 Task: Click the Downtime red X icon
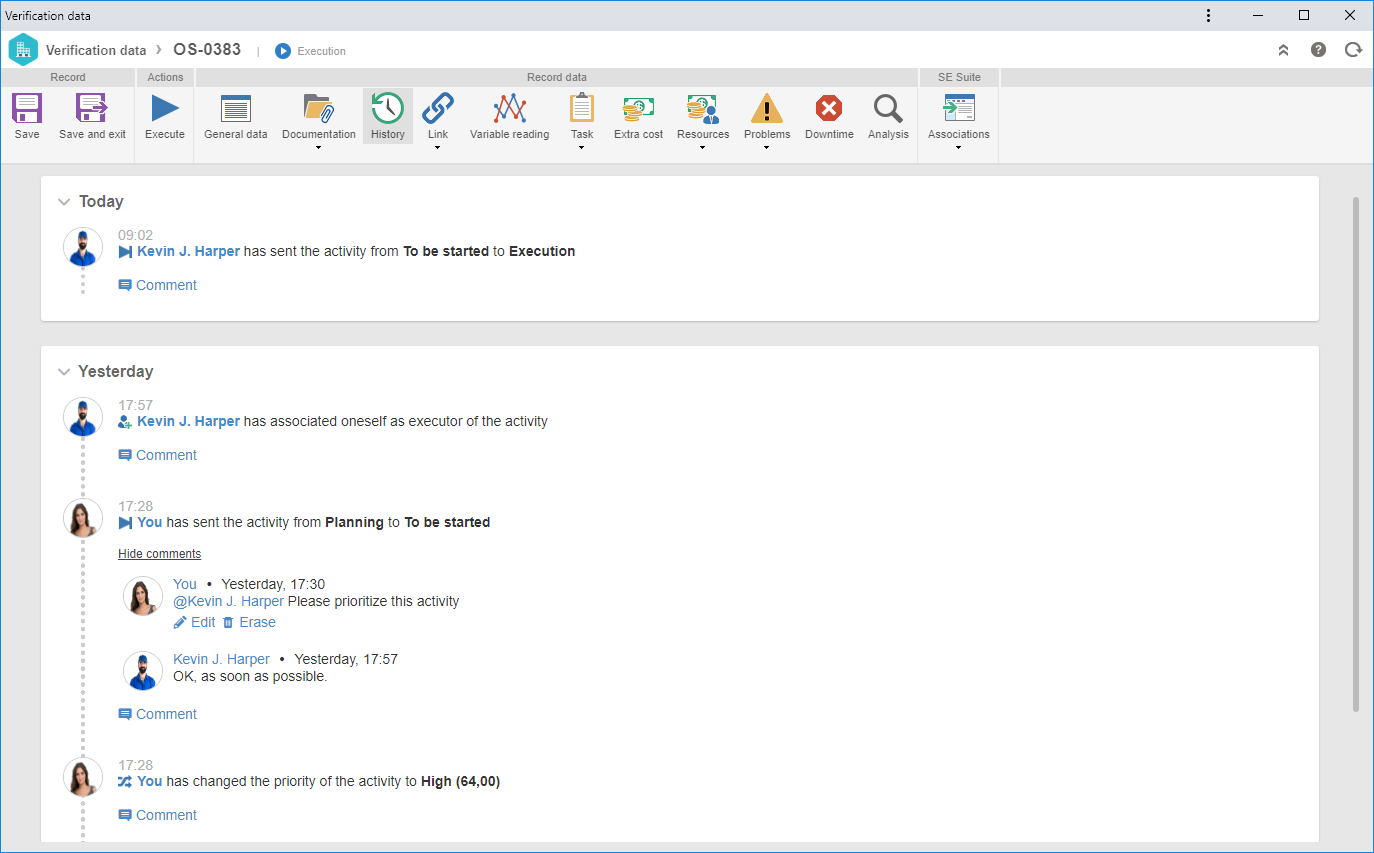click(829, 108)
